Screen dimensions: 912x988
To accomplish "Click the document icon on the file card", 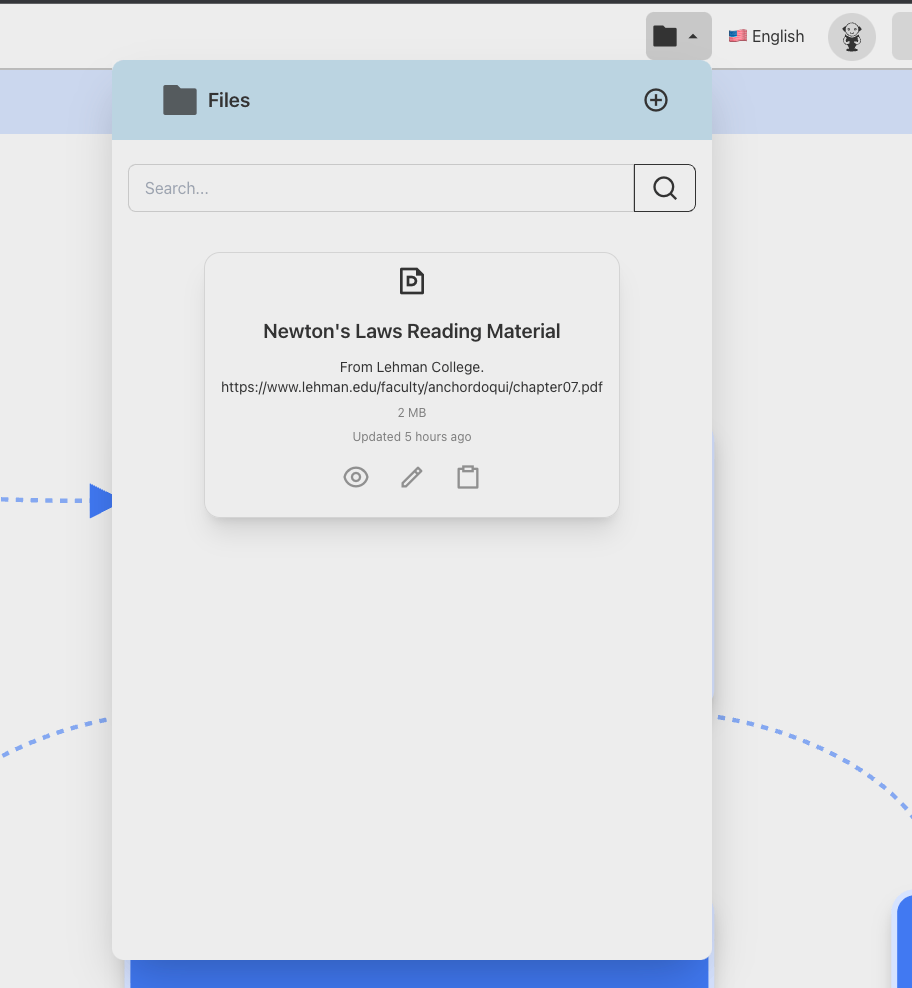I will pos(412,281).
